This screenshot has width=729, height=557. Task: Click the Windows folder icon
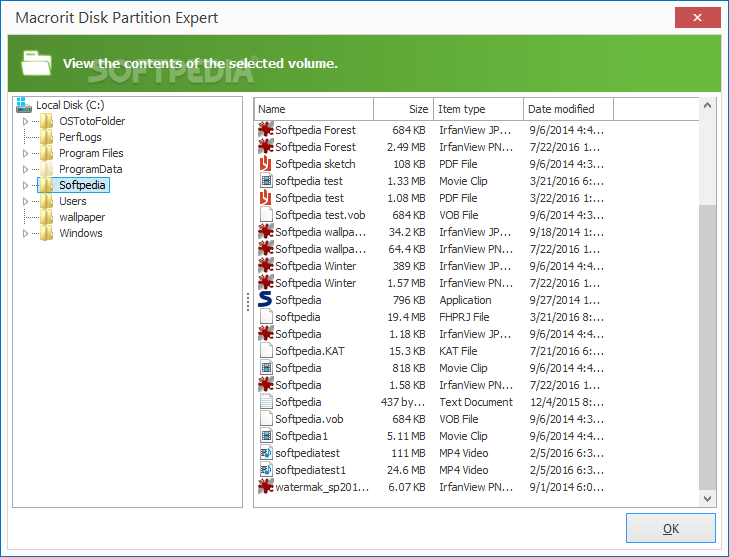point(46,233)
